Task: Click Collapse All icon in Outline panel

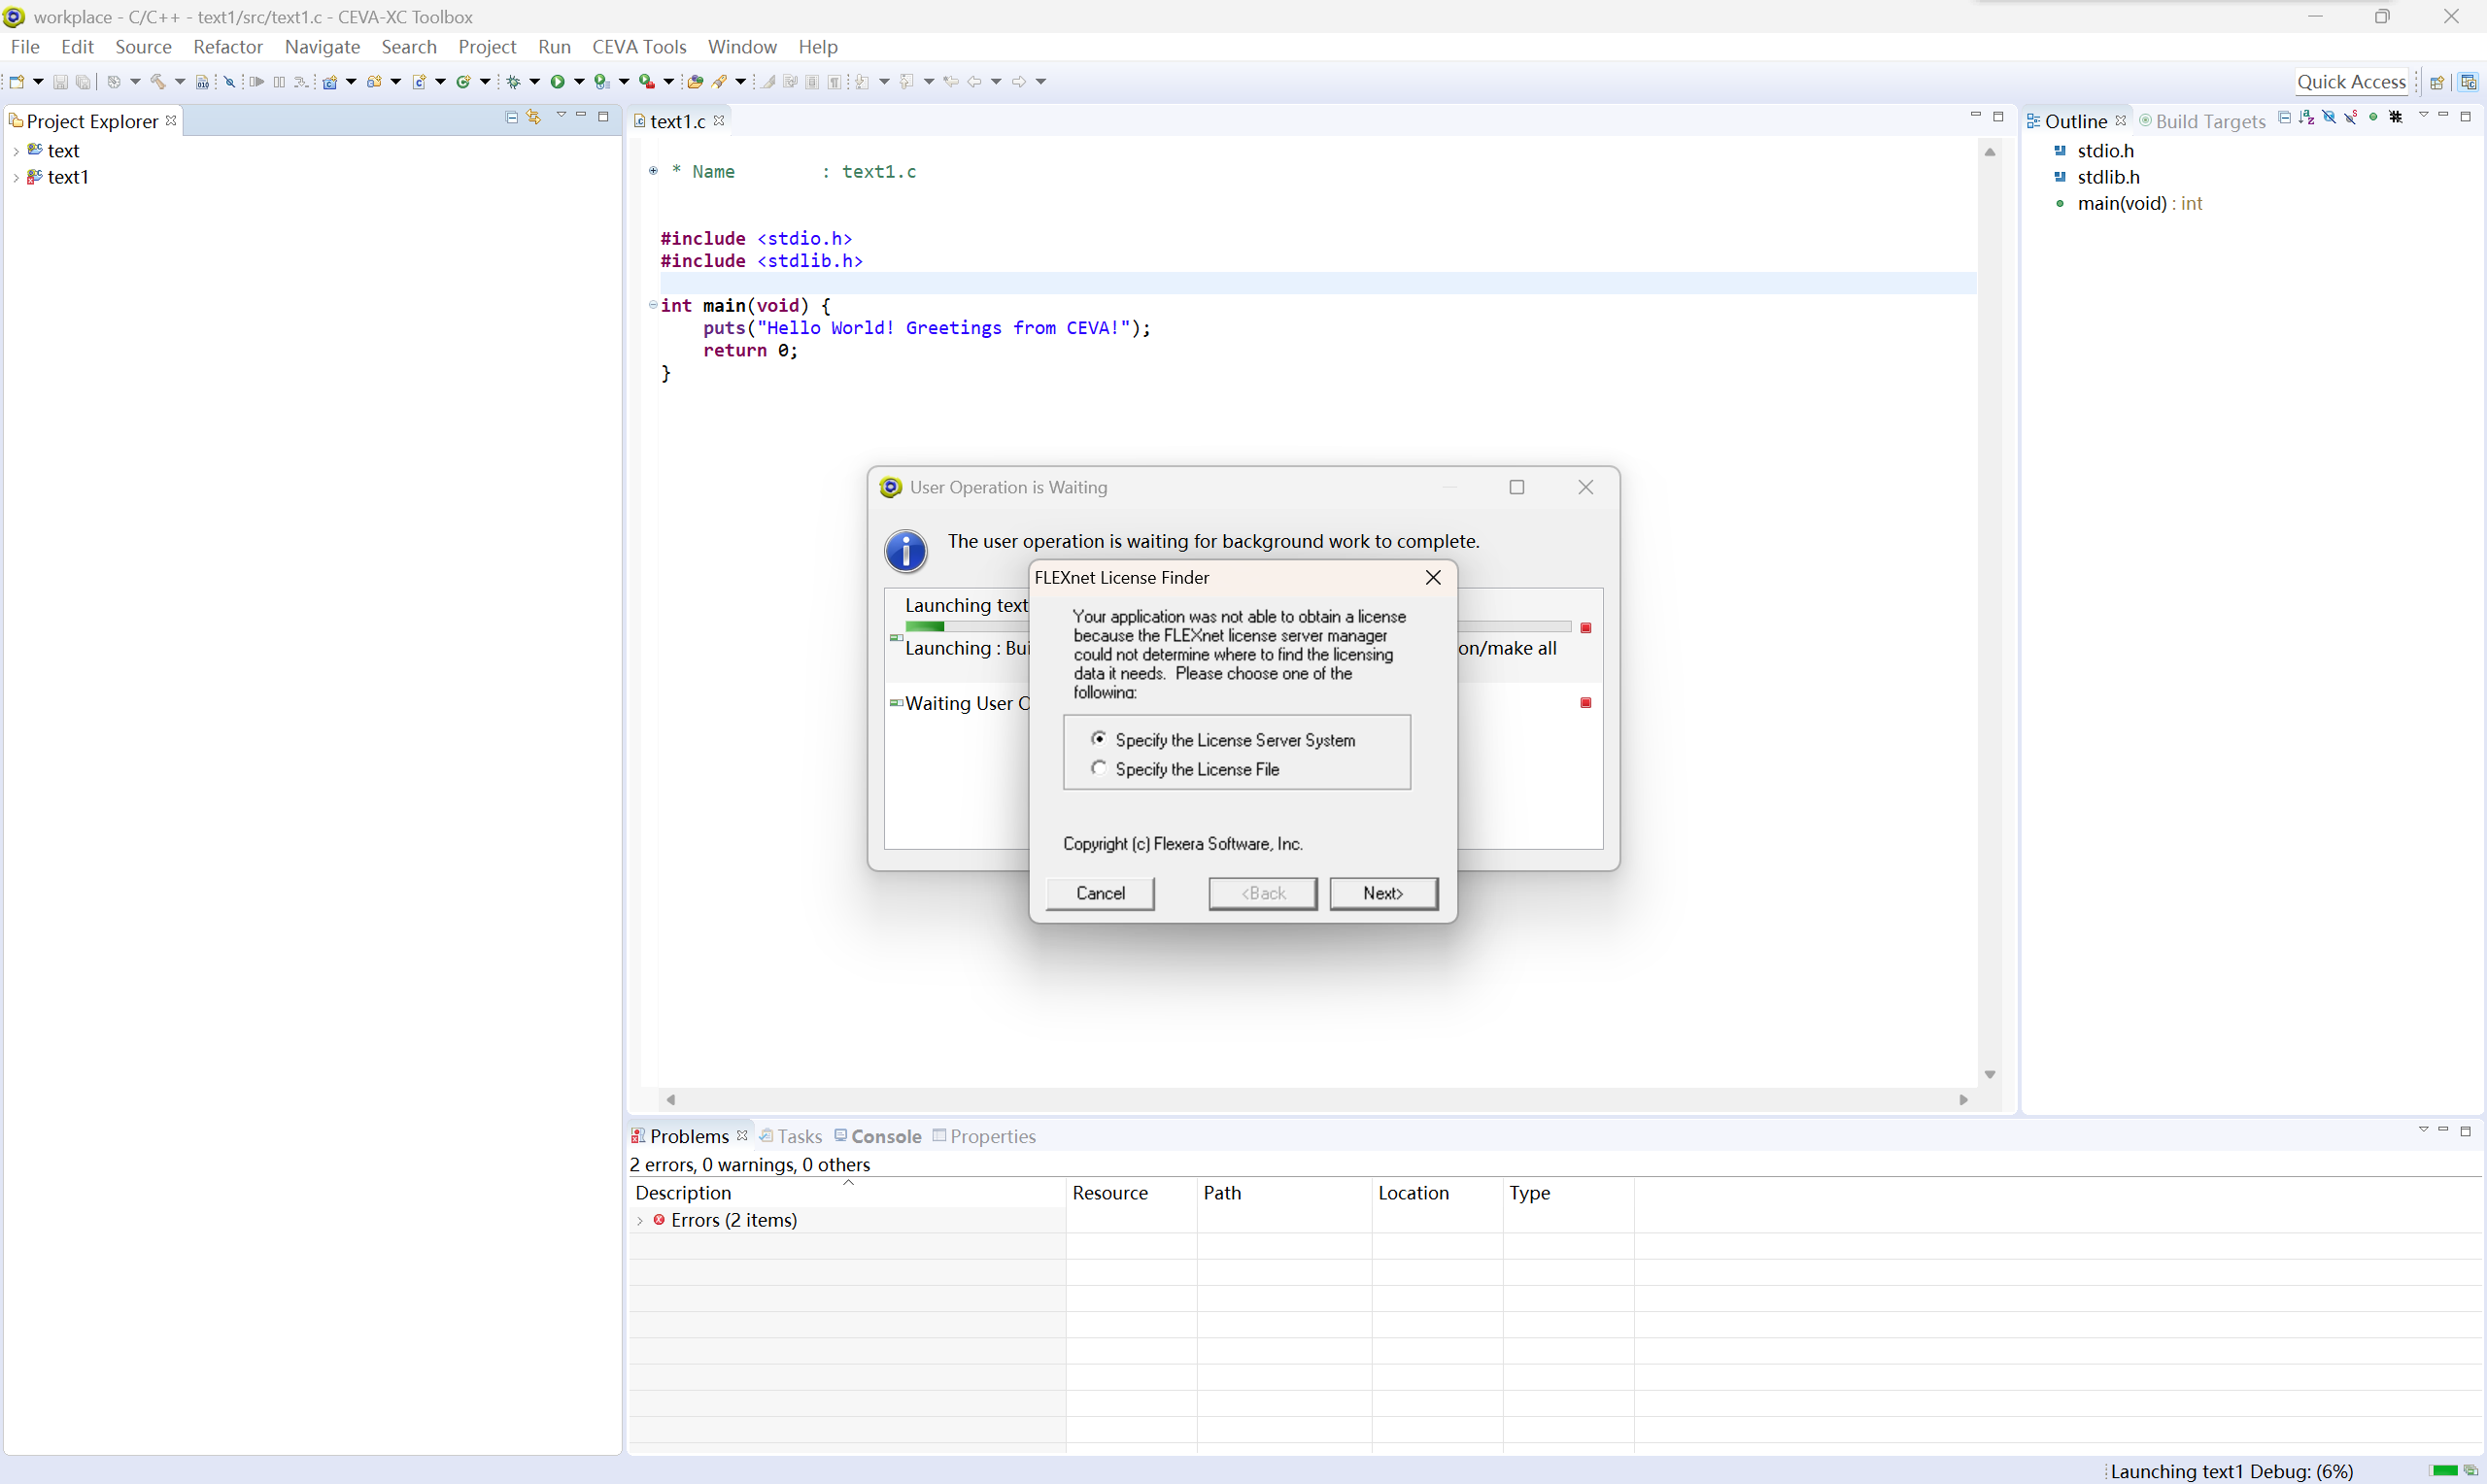Action: tap(2285, 117)
